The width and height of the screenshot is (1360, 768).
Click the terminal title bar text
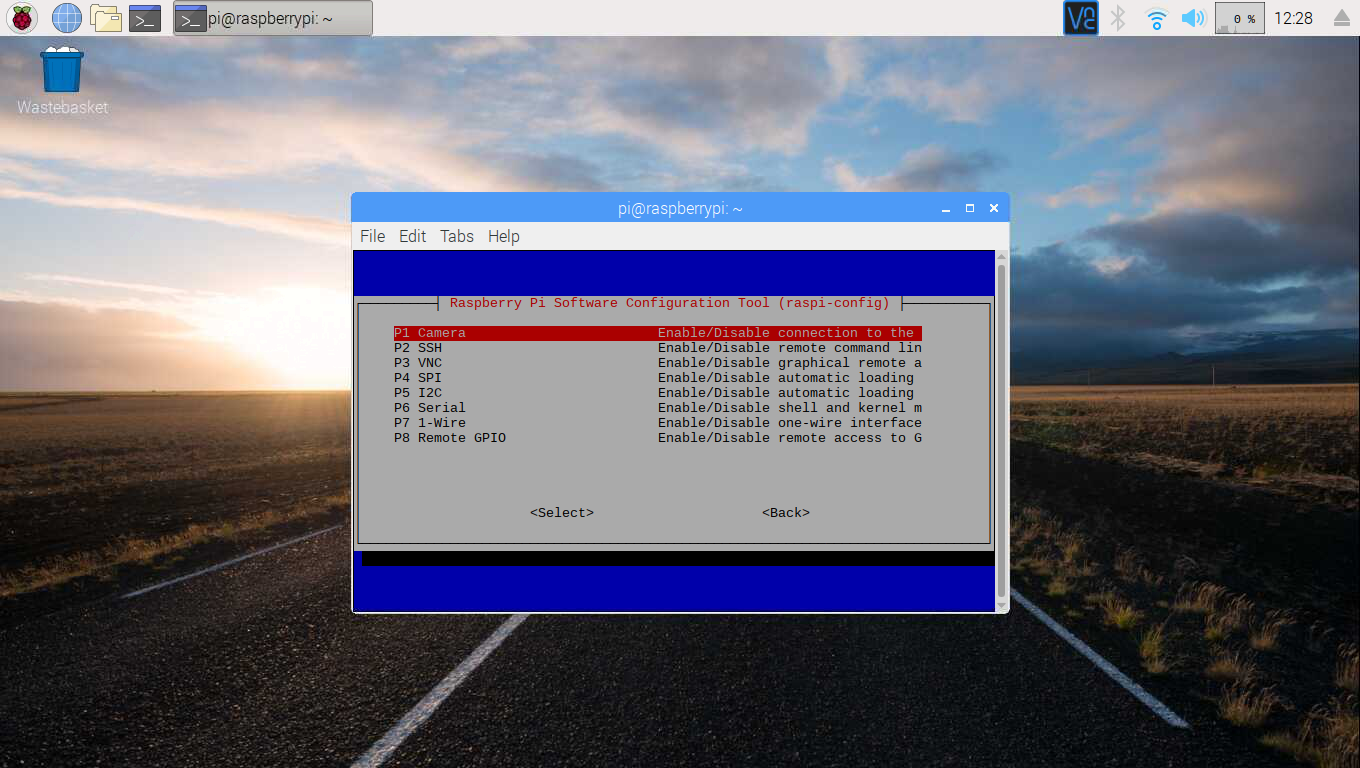pos(680,208)
